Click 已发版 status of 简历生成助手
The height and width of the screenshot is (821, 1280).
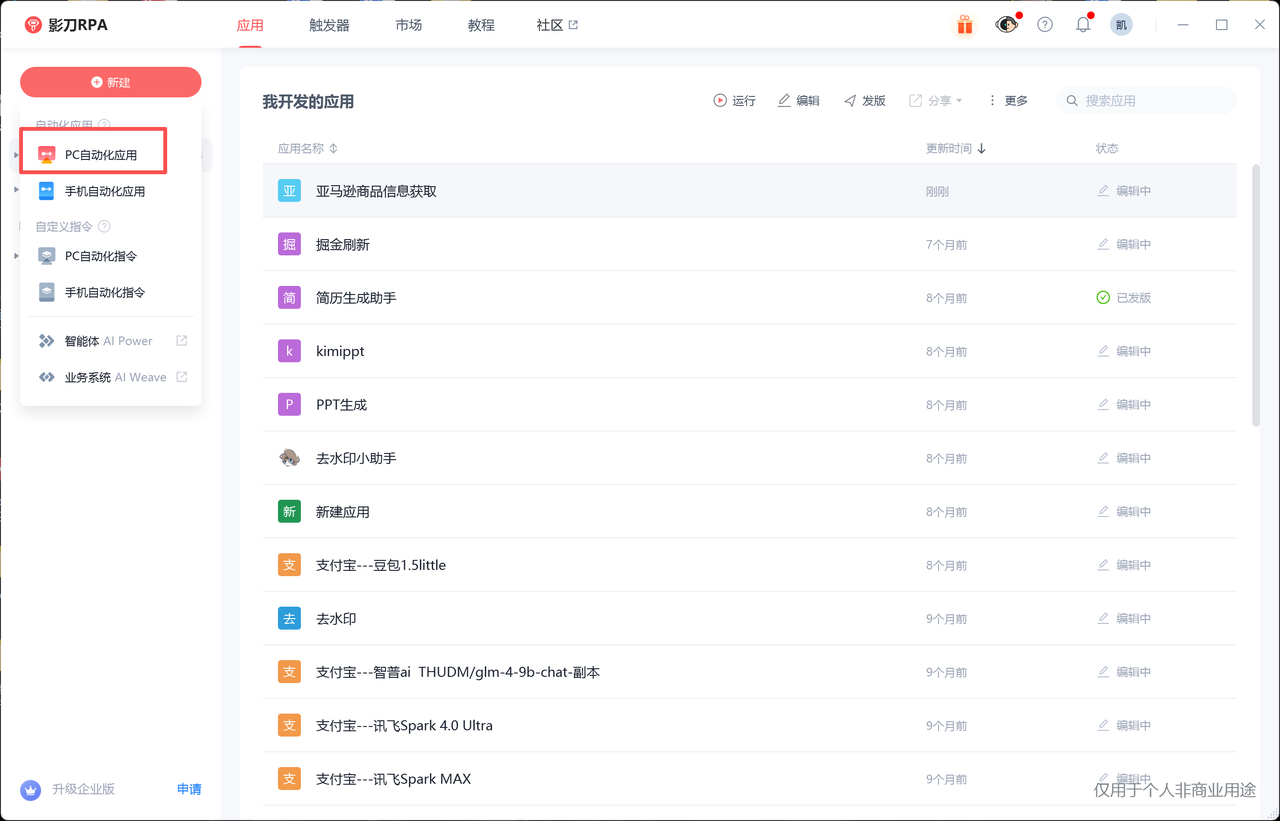pos(1124,298)
